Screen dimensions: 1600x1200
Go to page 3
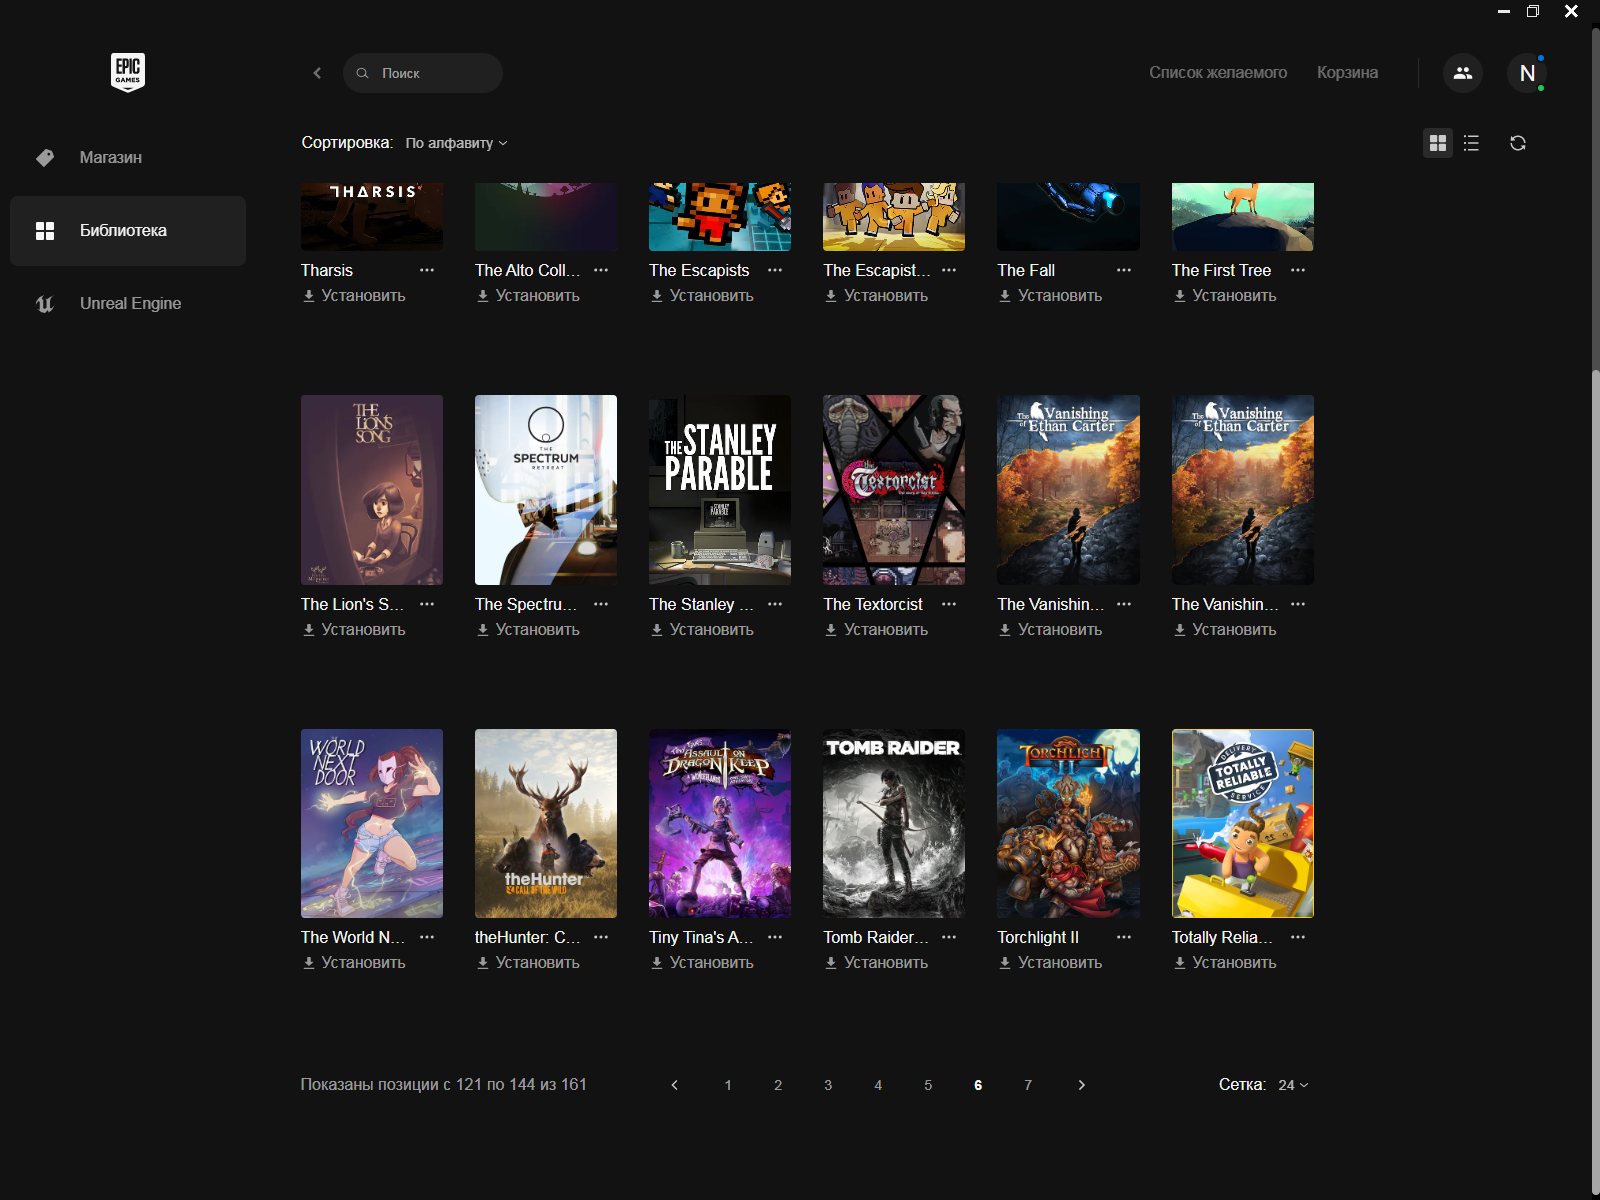pyautogui.click(x=828, y=1085)
